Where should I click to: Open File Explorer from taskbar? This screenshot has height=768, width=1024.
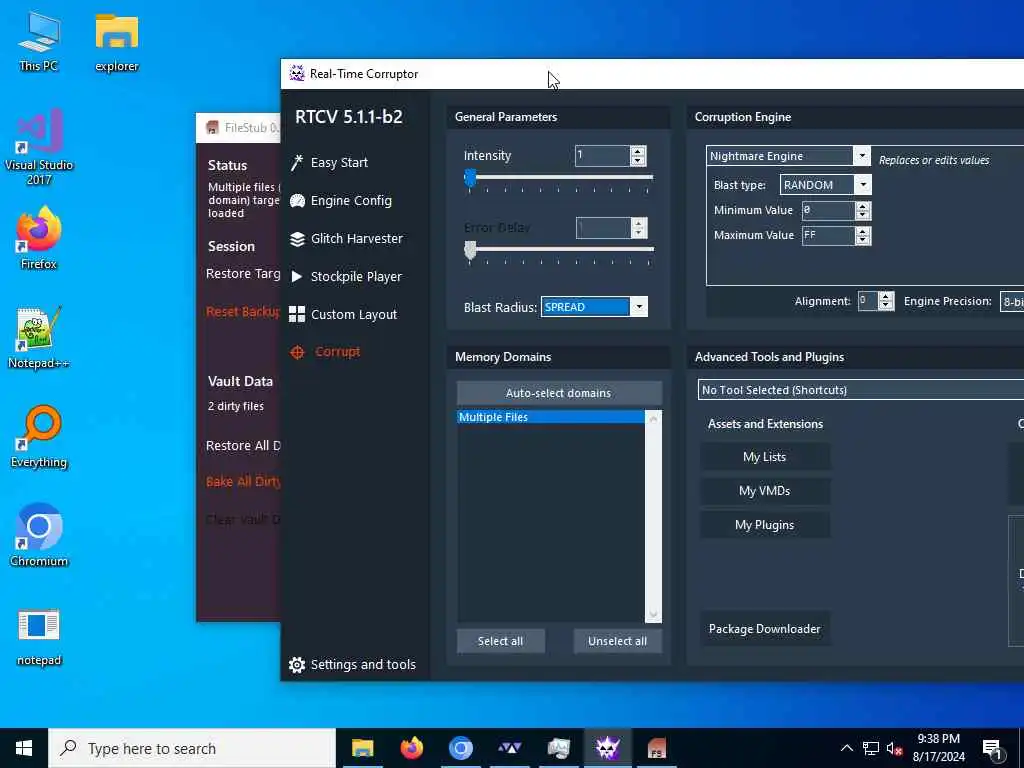tap(362, 748)
